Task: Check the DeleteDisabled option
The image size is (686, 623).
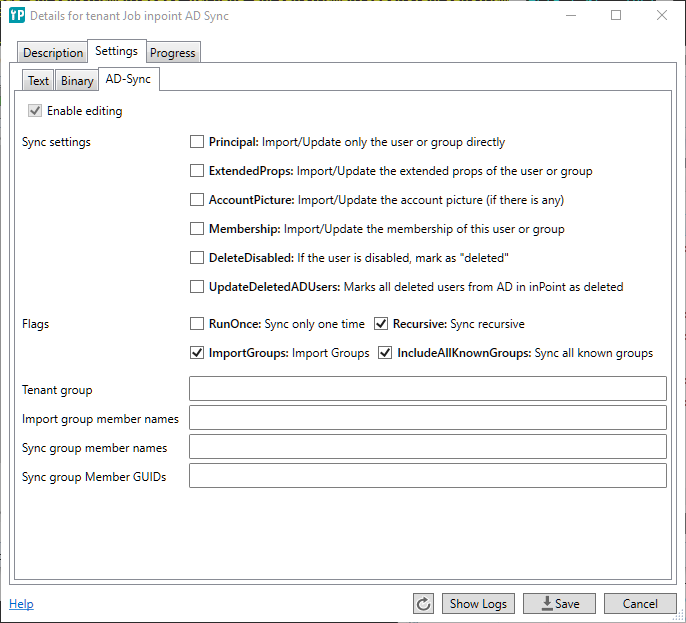Action: pos(197,258)
